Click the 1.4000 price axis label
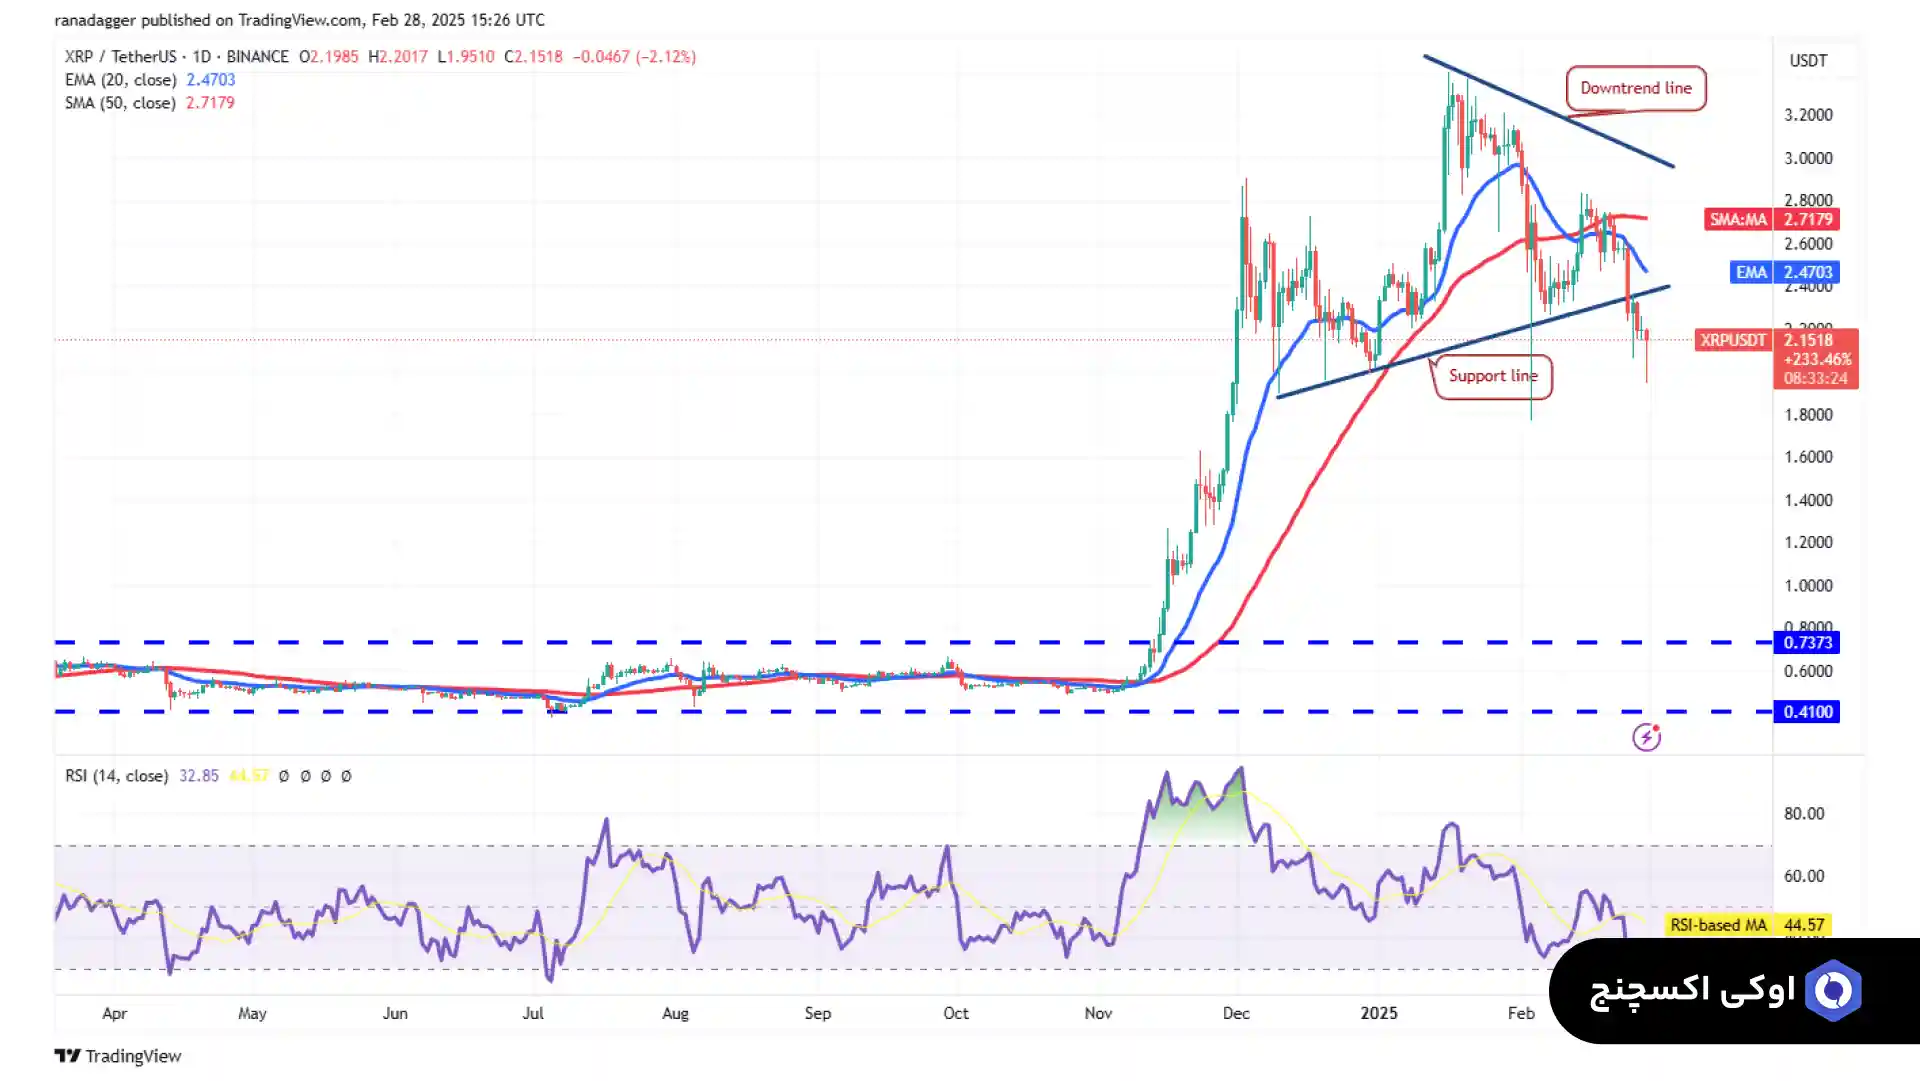This screenshot has height=1081, width=1920. (x=1808, y=500)
